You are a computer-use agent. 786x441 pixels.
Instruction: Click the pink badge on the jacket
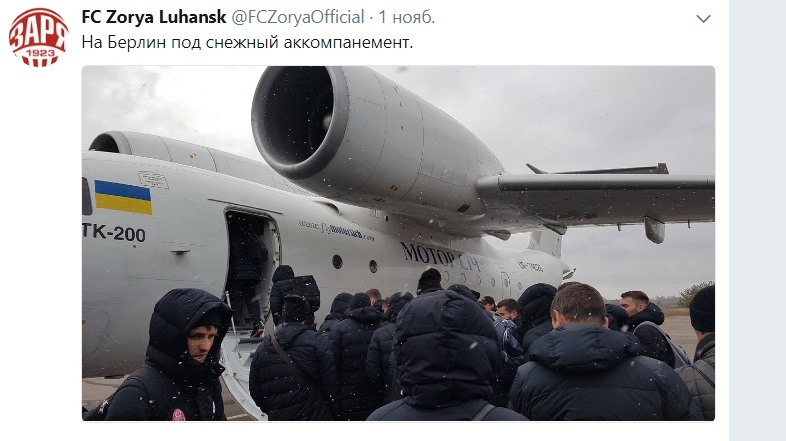tap(179, 414)
